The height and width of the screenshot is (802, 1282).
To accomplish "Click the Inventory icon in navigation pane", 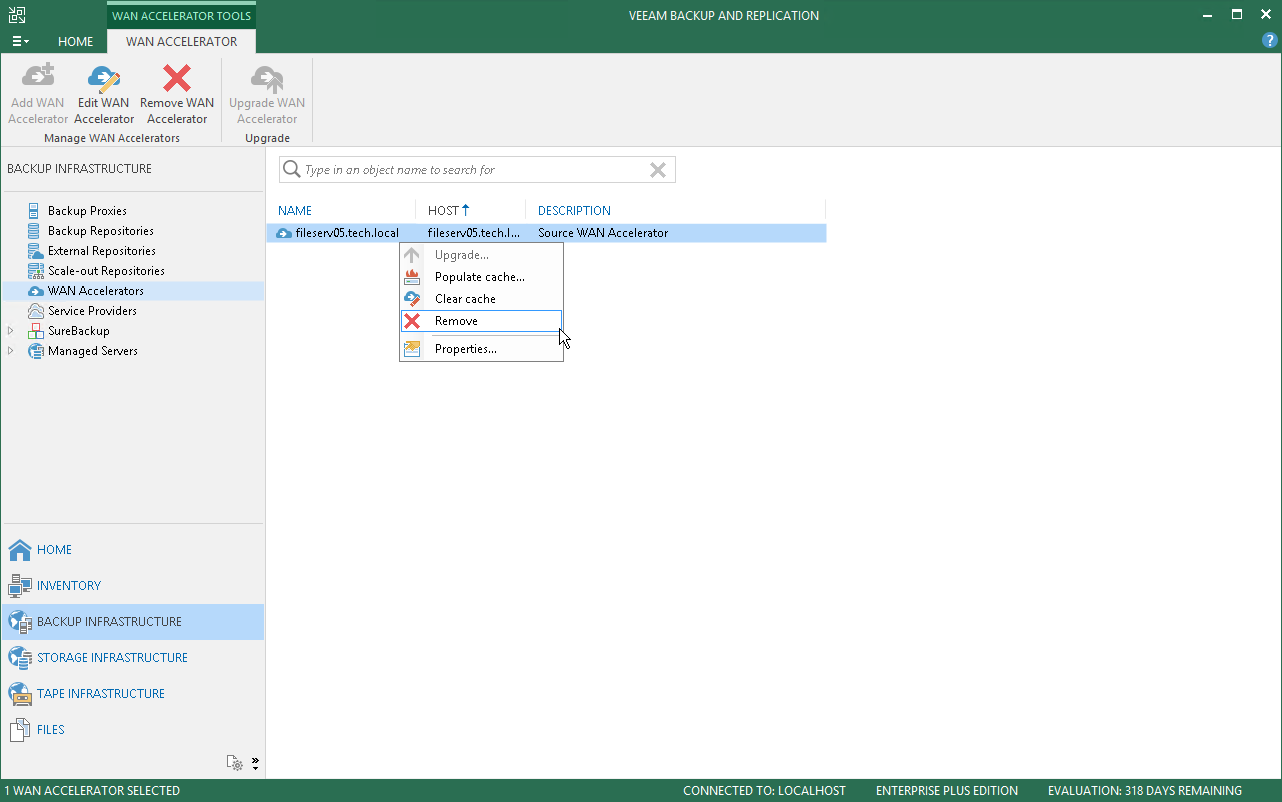I will [x=20, y=586].
